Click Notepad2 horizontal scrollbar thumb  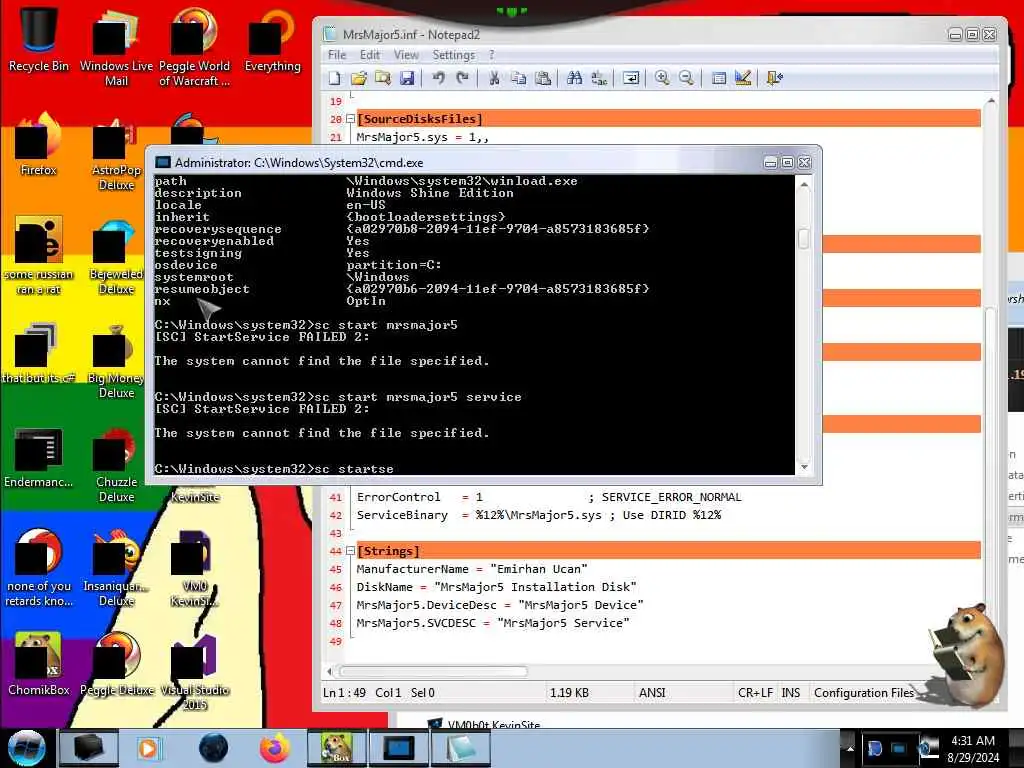[x=433, y=671]
